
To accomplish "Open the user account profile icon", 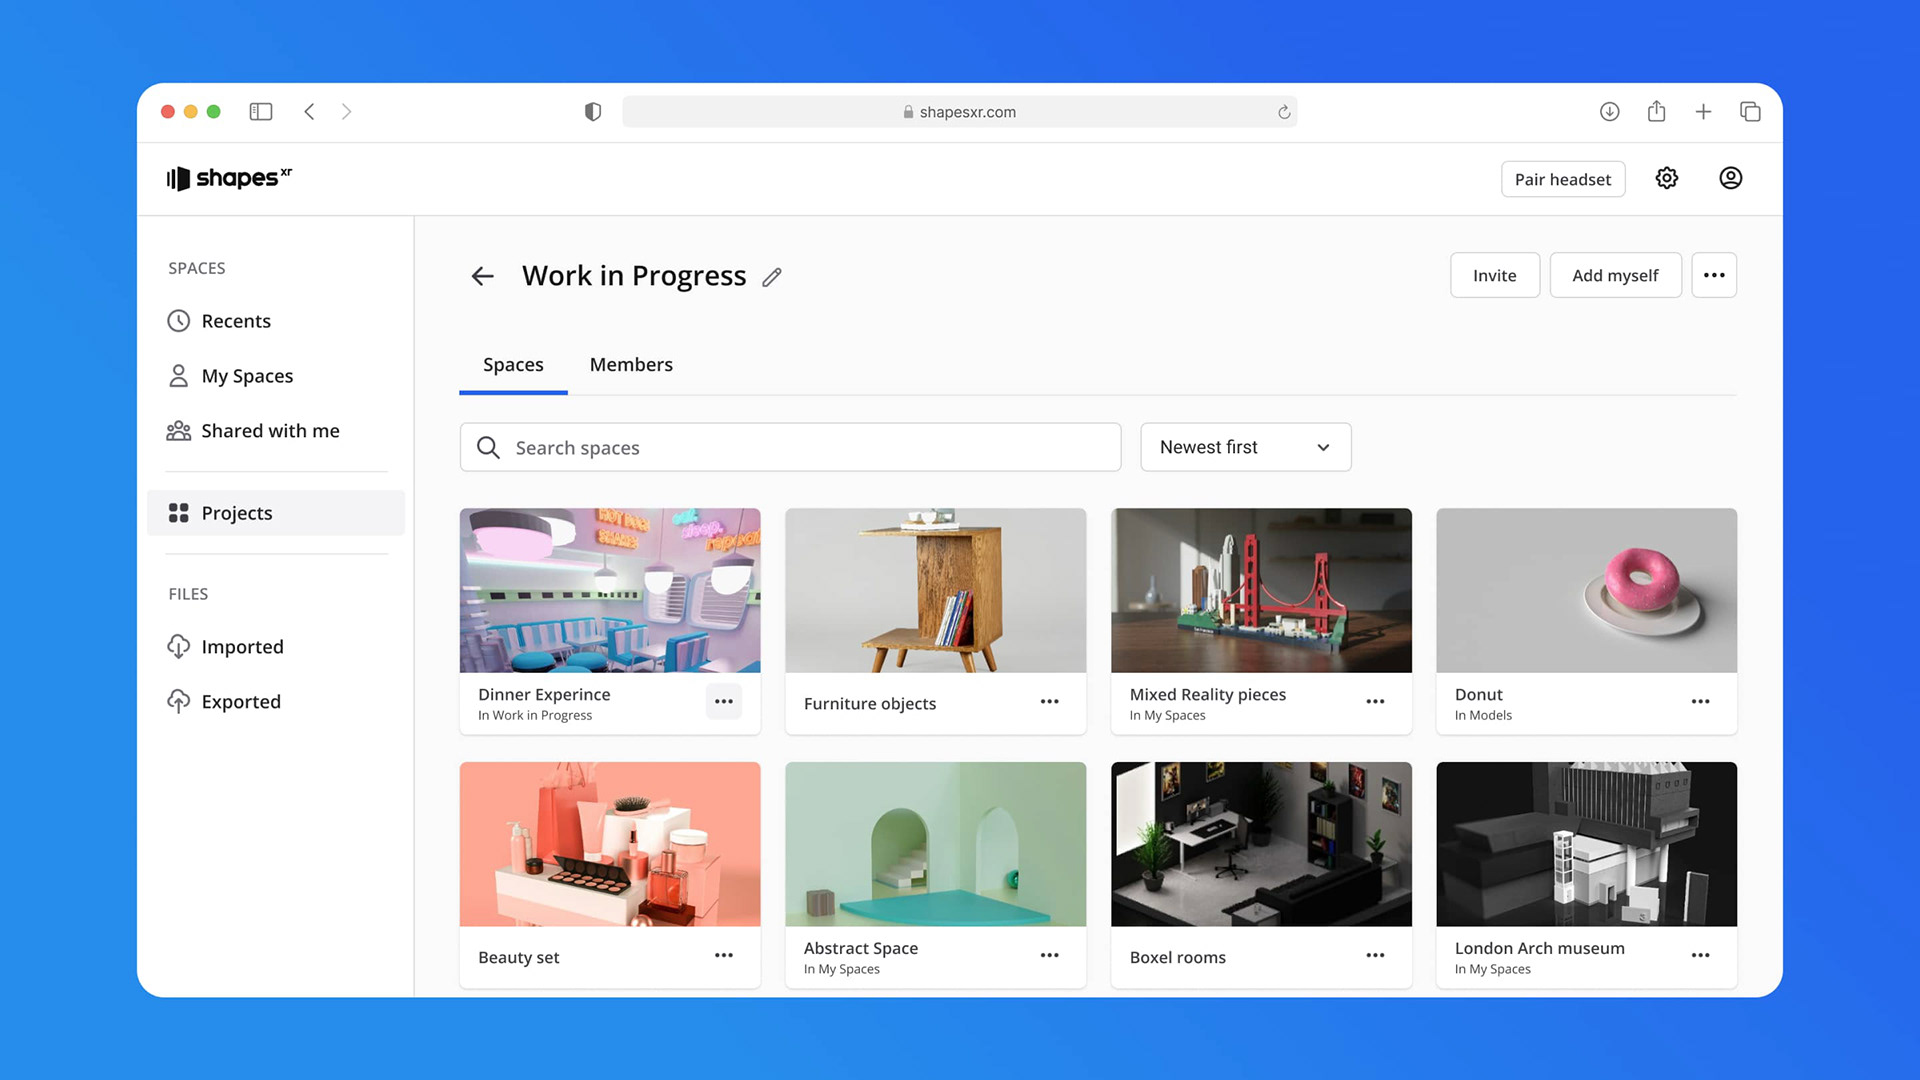I will [1730, 178].
